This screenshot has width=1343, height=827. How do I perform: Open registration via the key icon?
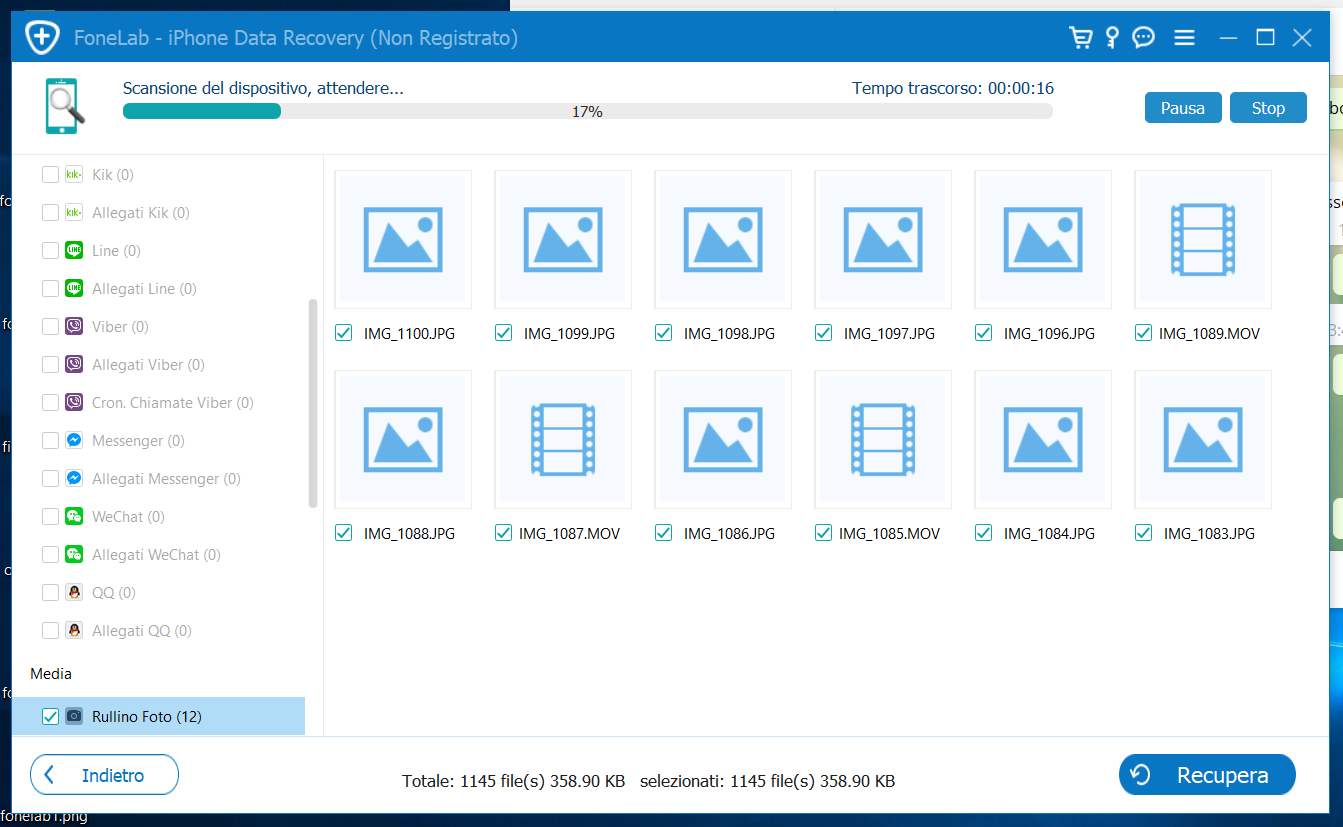click(1112, 38)
